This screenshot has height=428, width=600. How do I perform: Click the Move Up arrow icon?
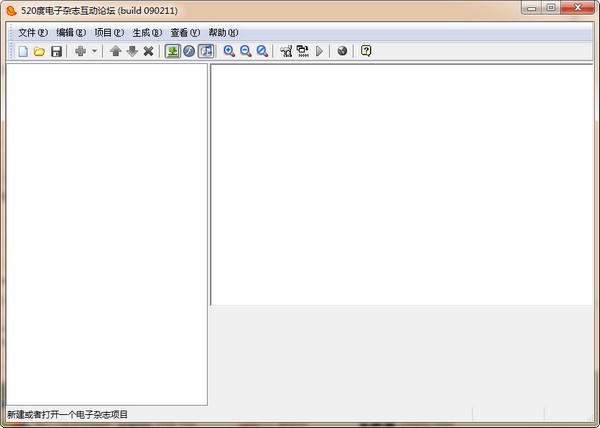115,51
